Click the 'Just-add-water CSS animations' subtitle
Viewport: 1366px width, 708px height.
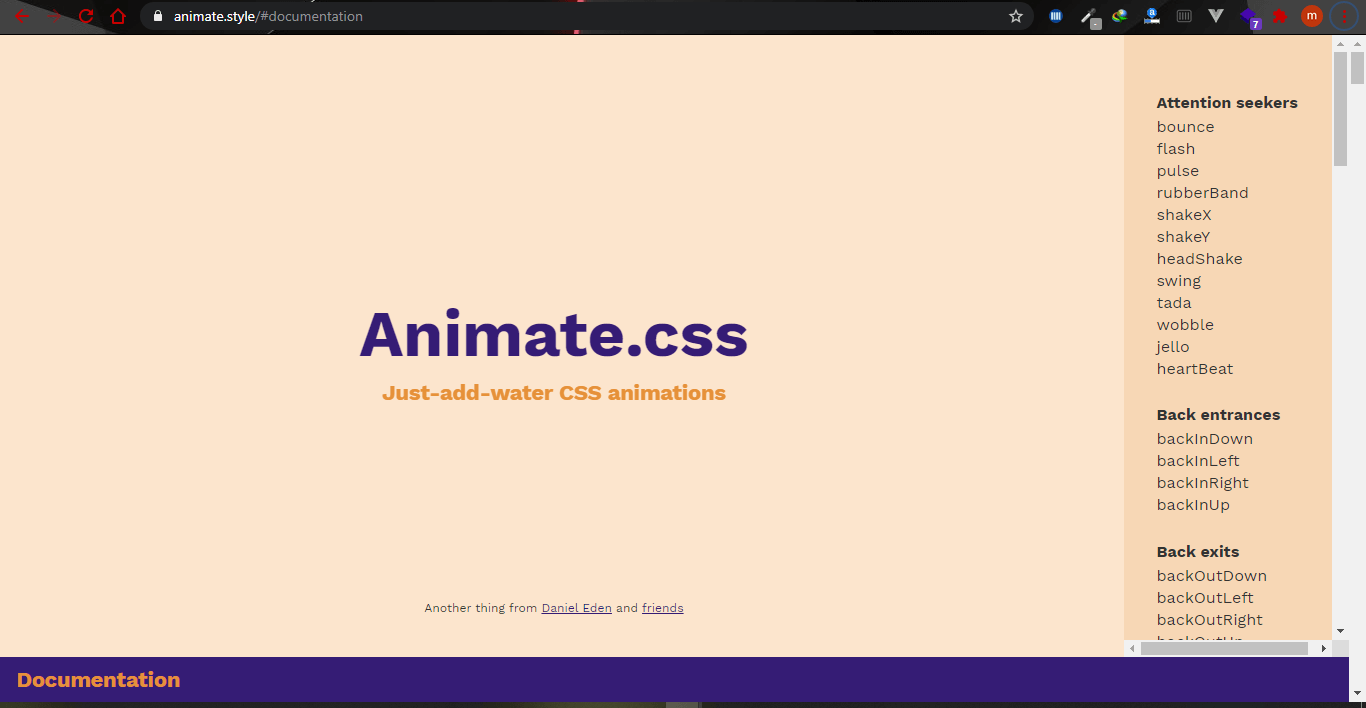[553, 393]
